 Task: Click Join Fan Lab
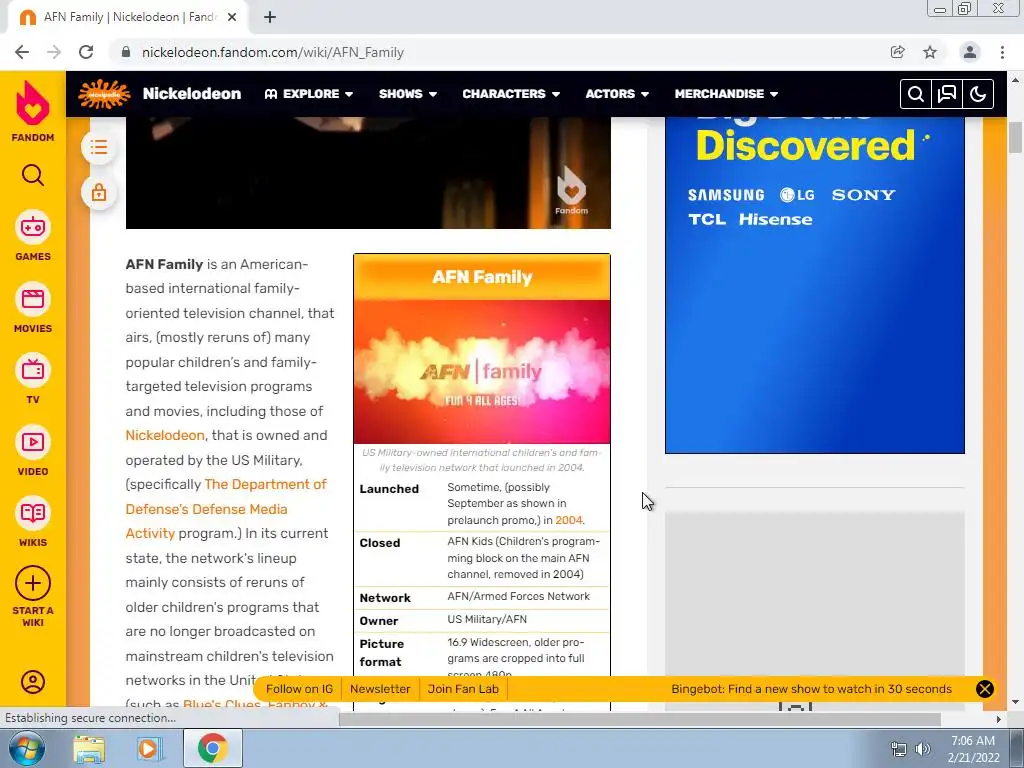point(463,689)
